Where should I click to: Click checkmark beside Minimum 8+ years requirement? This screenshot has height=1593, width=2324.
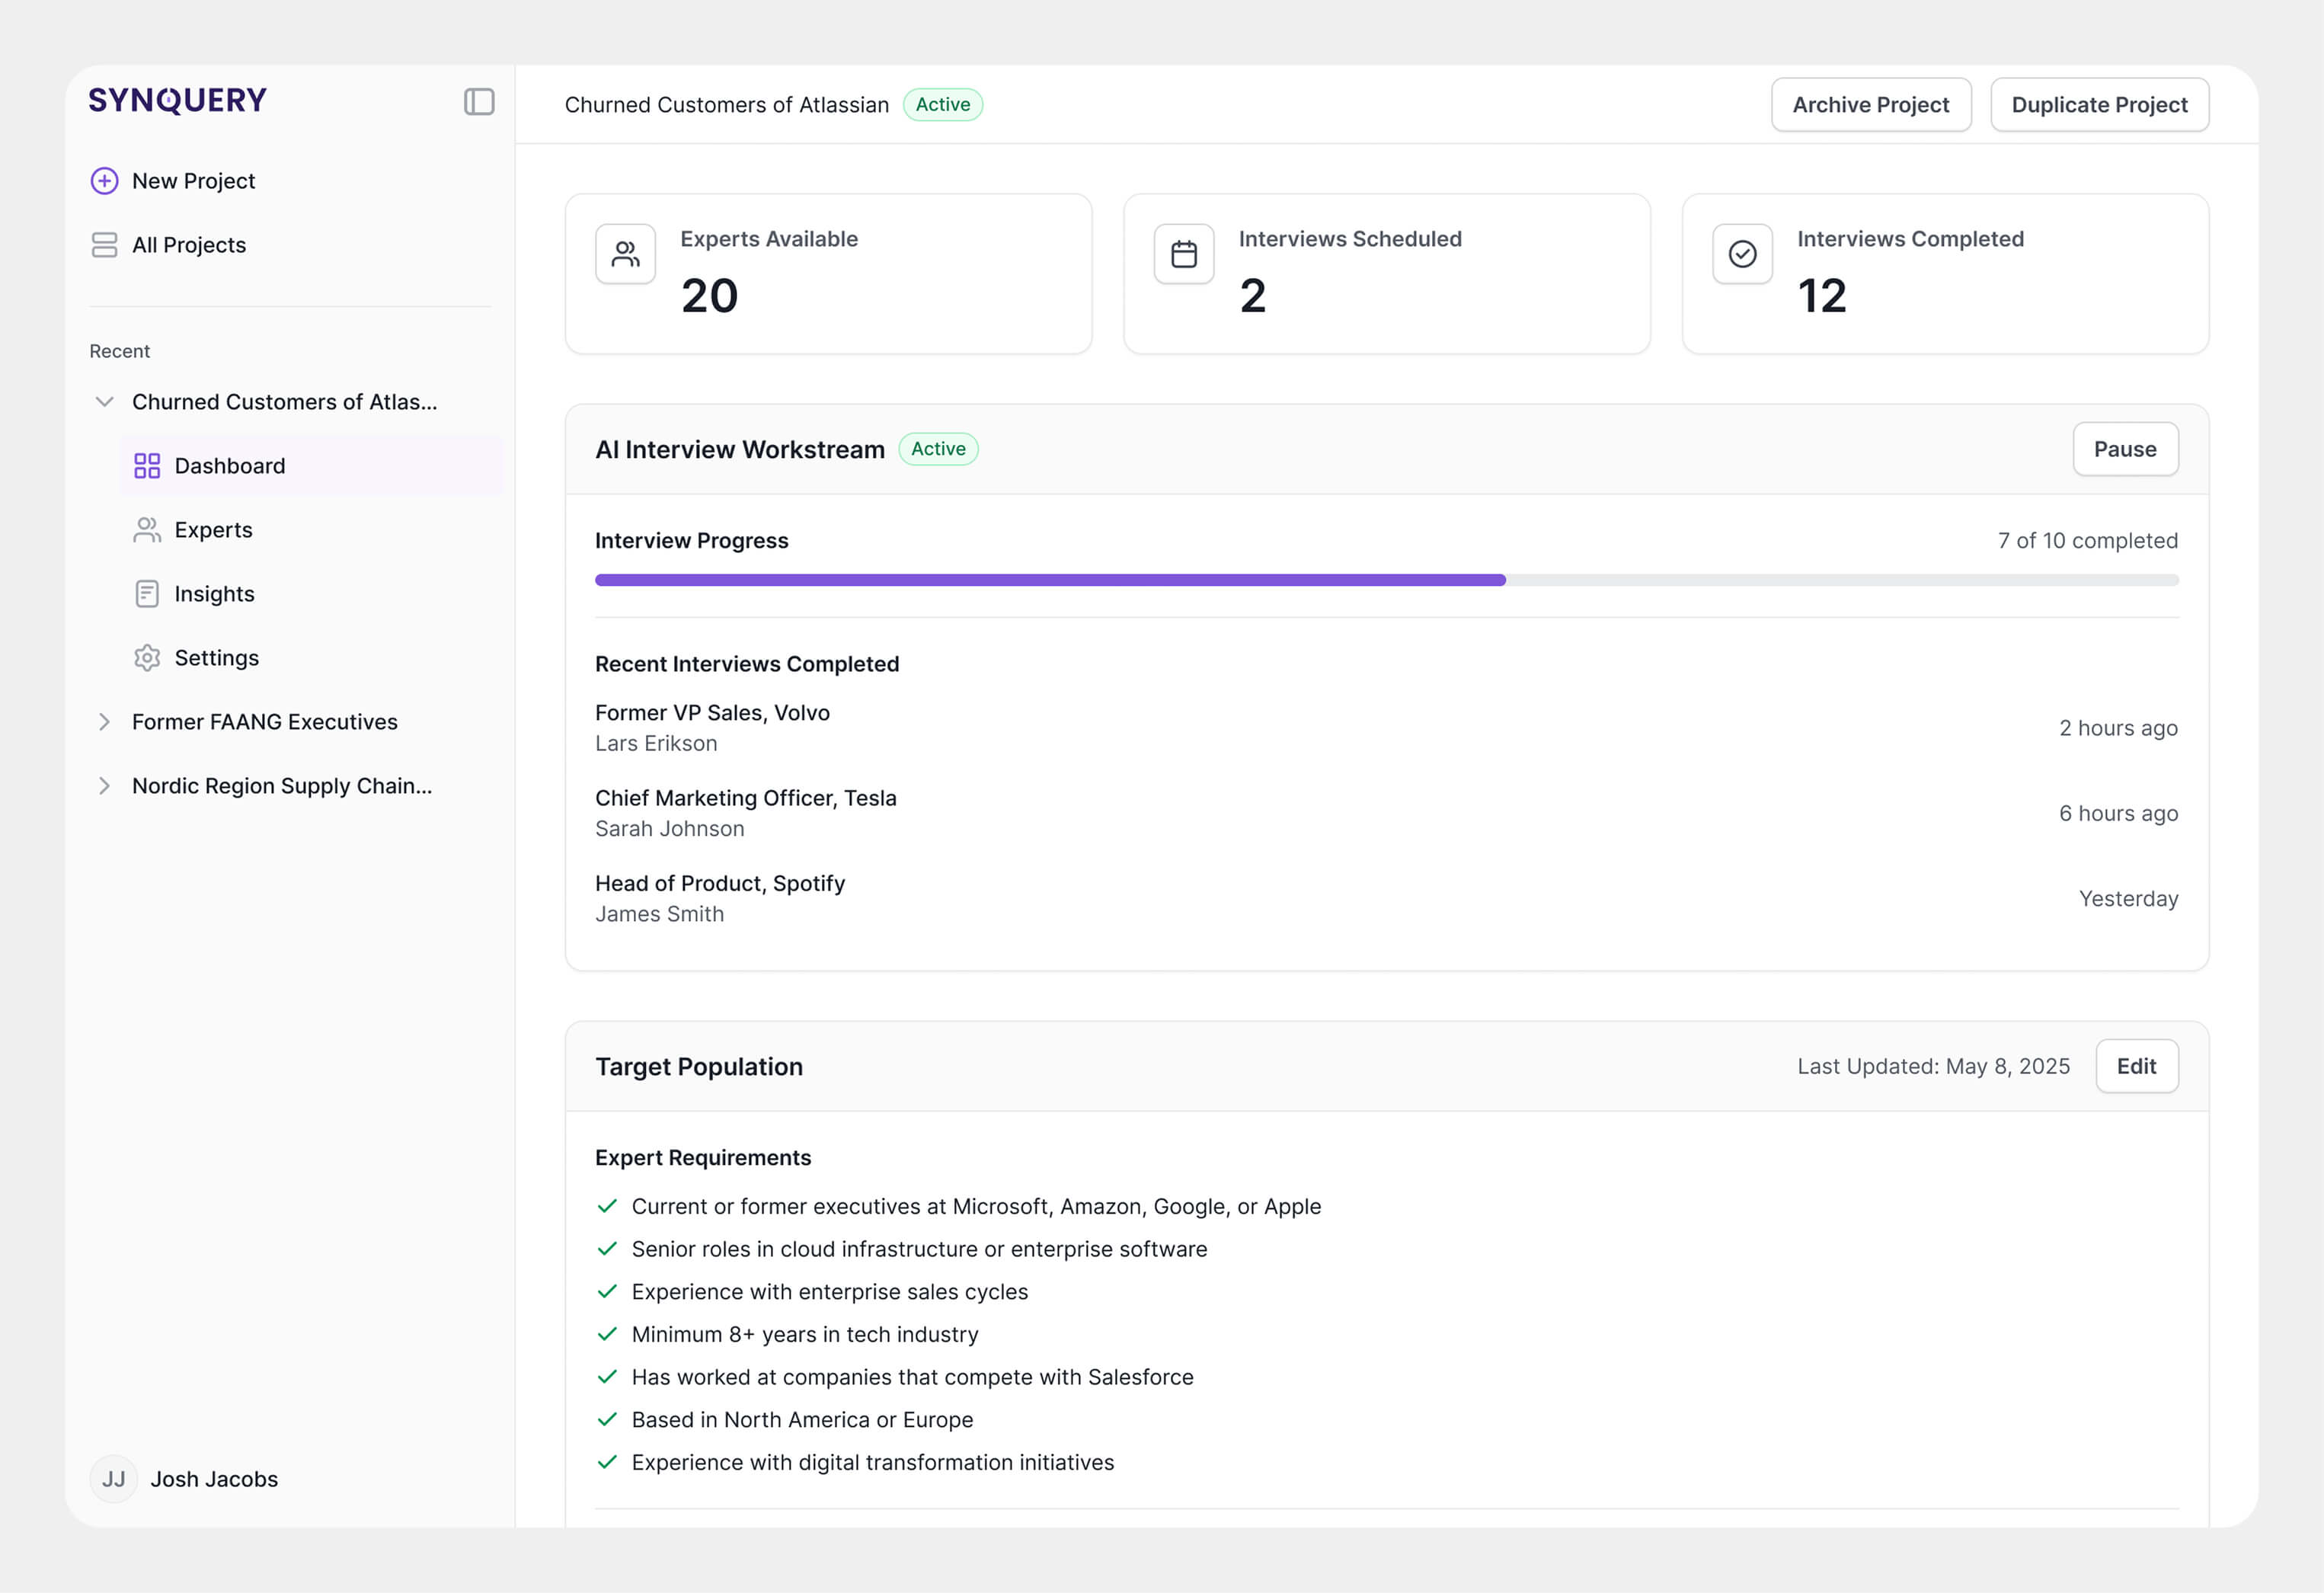(607, 1334)
